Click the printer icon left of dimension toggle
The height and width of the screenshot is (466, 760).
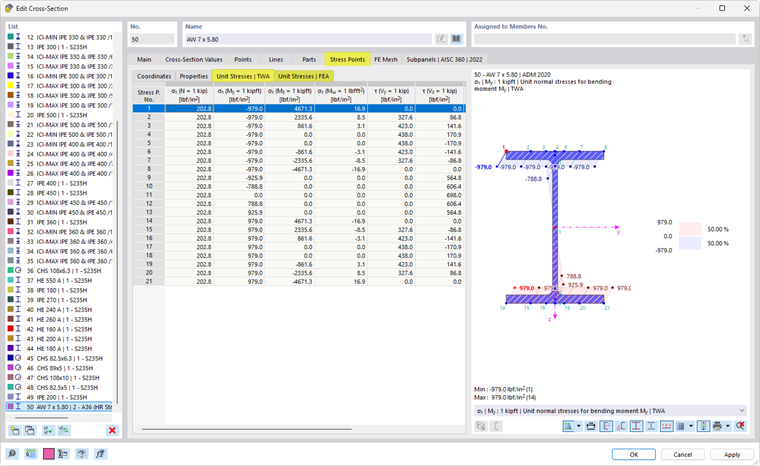(591, 426)
